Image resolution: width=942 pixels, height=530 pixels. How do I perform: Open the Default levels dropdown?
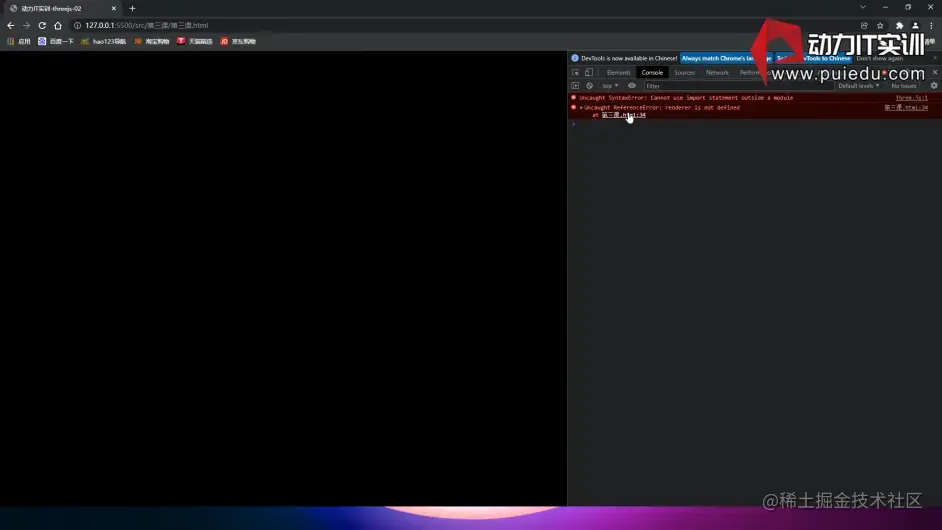tap(858, 86)
